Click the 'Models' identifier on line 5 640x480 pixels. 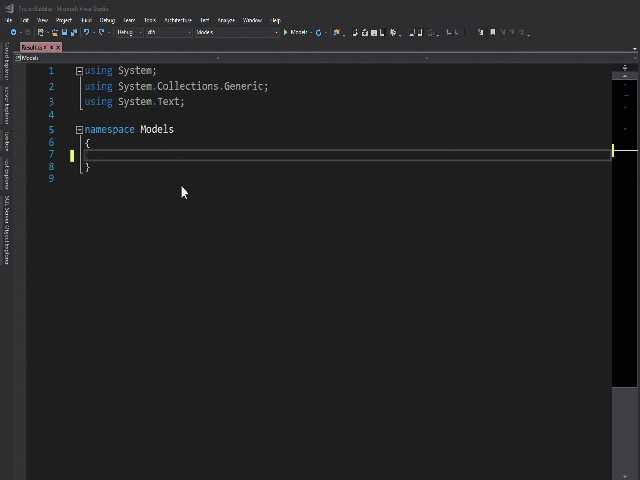coord(157,129)
